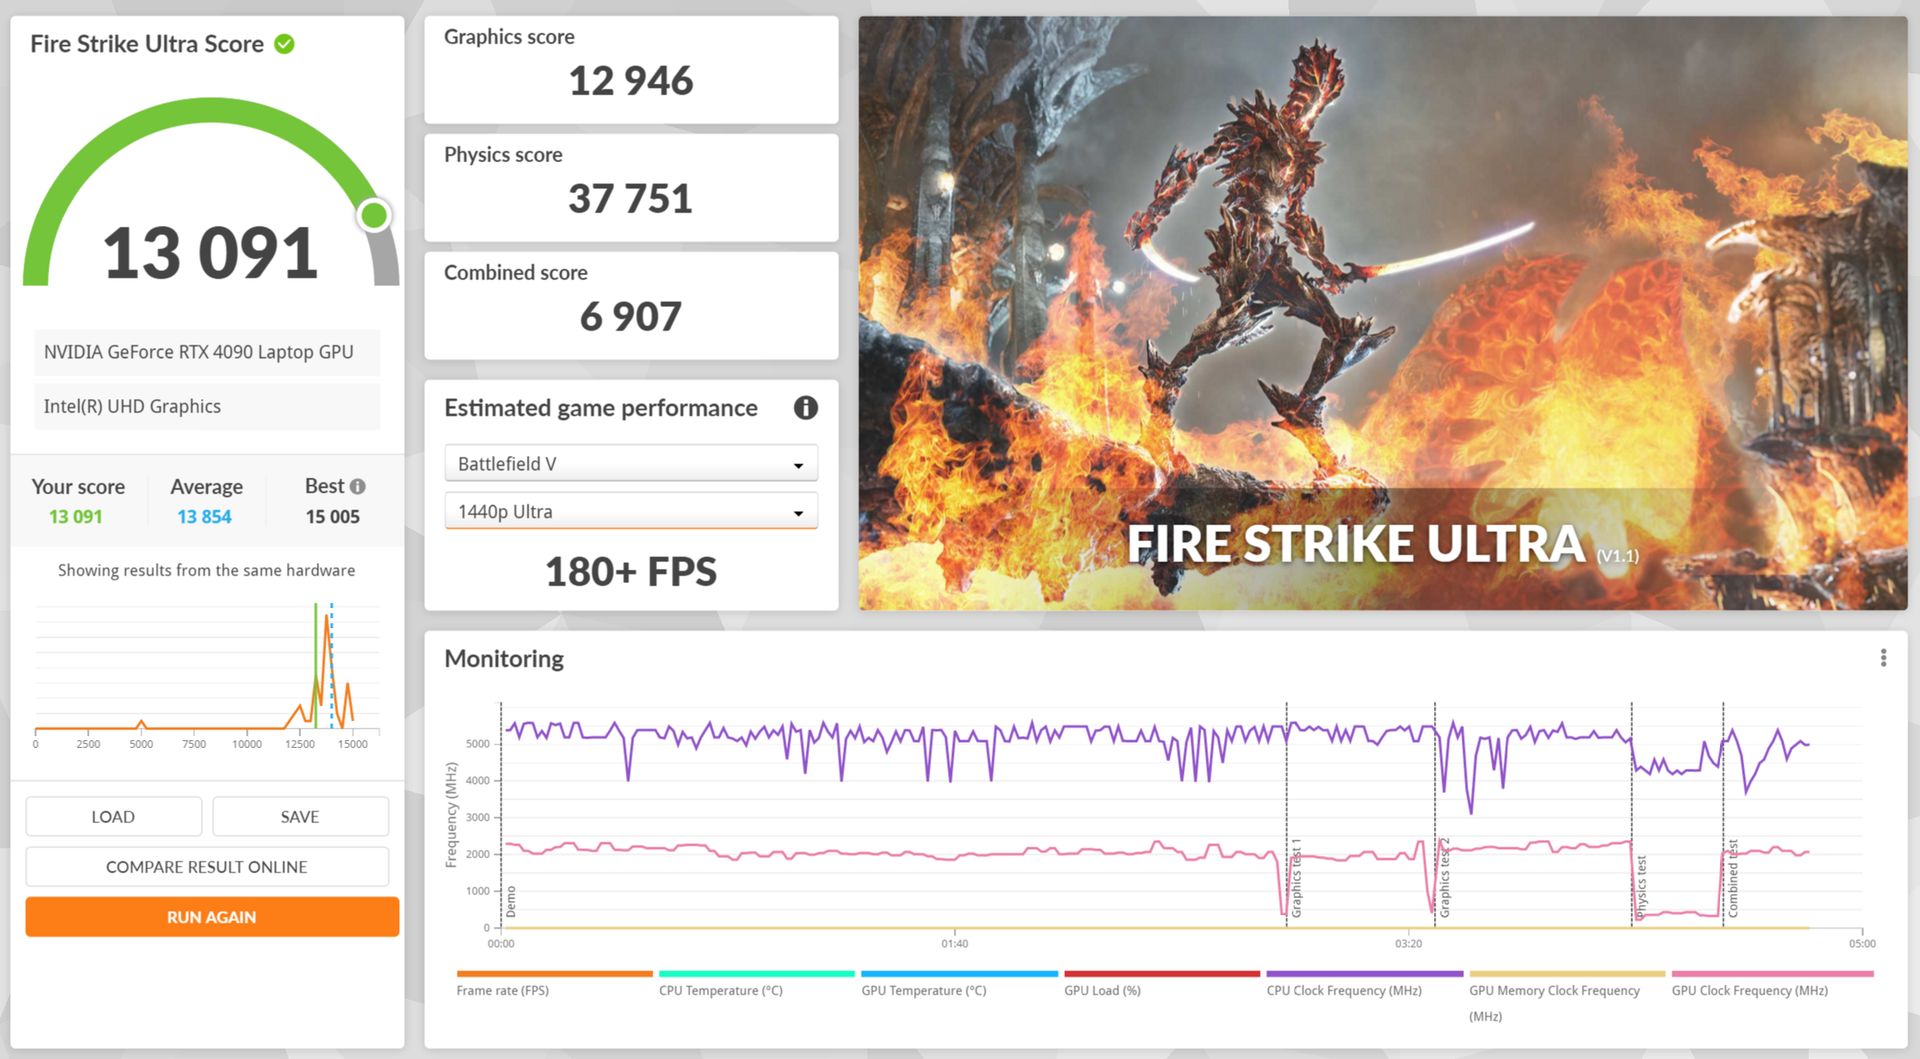
Task: Click the Graphics score value 12 946
Action: pyautogui.click(x=631, y=81)
